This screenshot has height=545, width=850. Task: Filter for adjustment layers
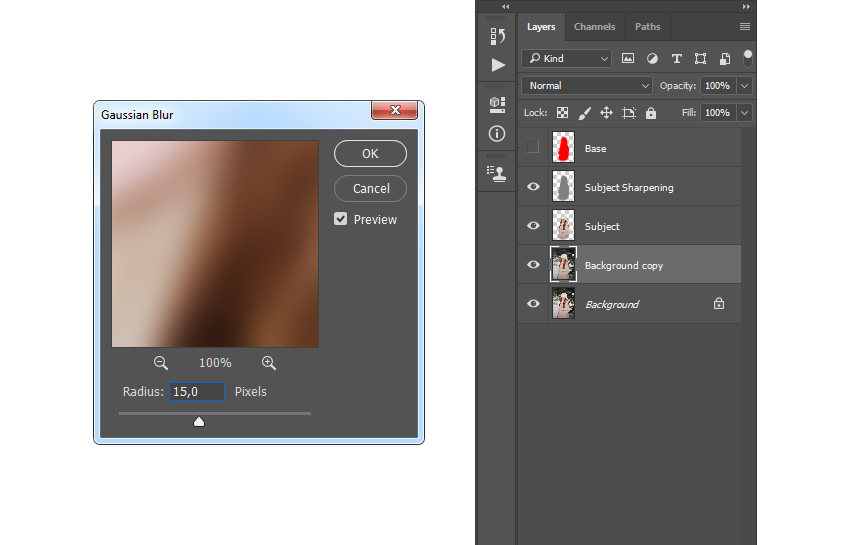click(x=652, y=59)
